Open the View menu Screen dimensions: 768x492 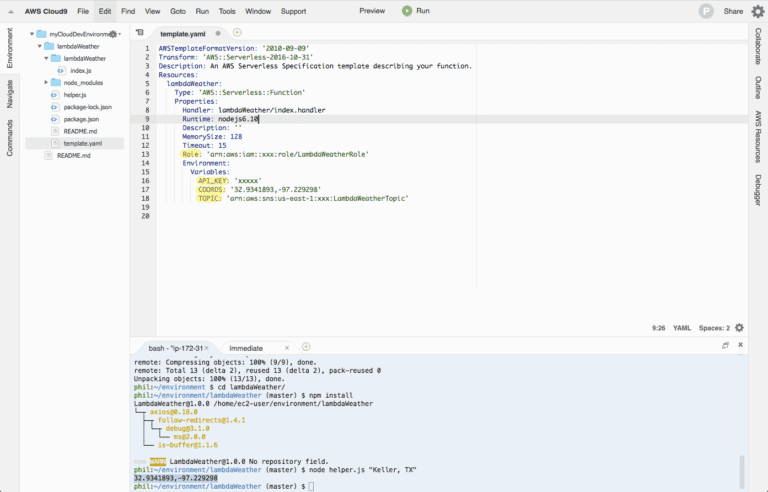(152, 11)
